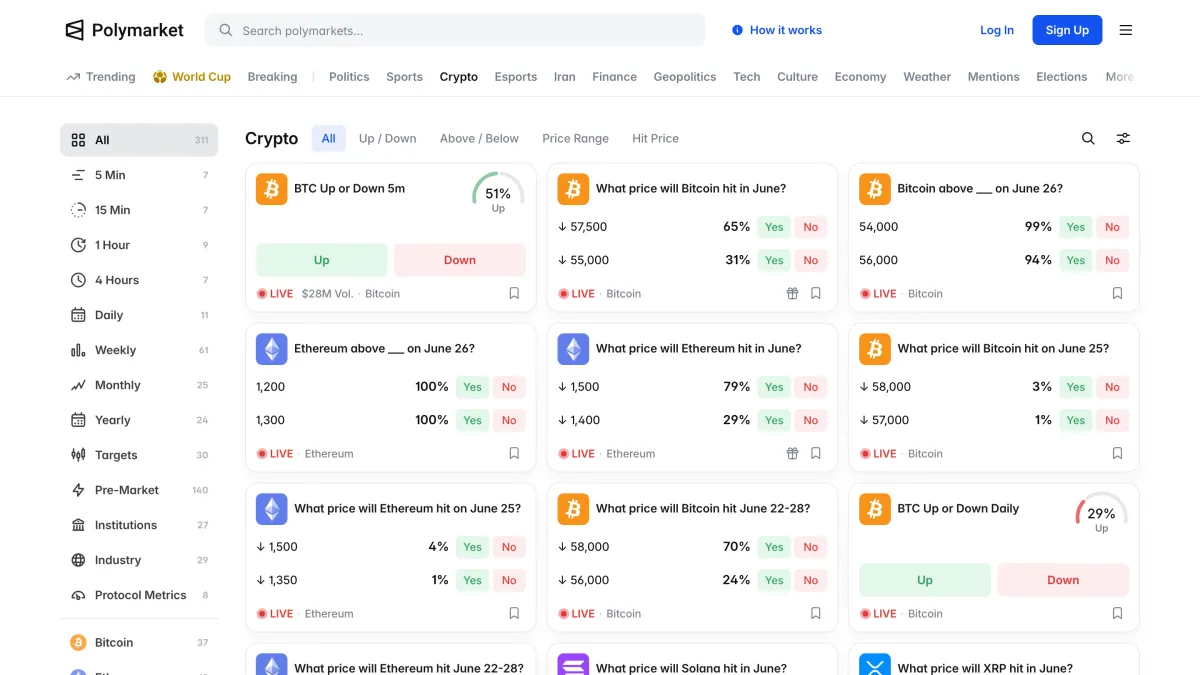Image resolution: width=1200 pixels, height=675 pixels.
Task: Open the Bitcoin sidebar category
Action: (139, 643)
